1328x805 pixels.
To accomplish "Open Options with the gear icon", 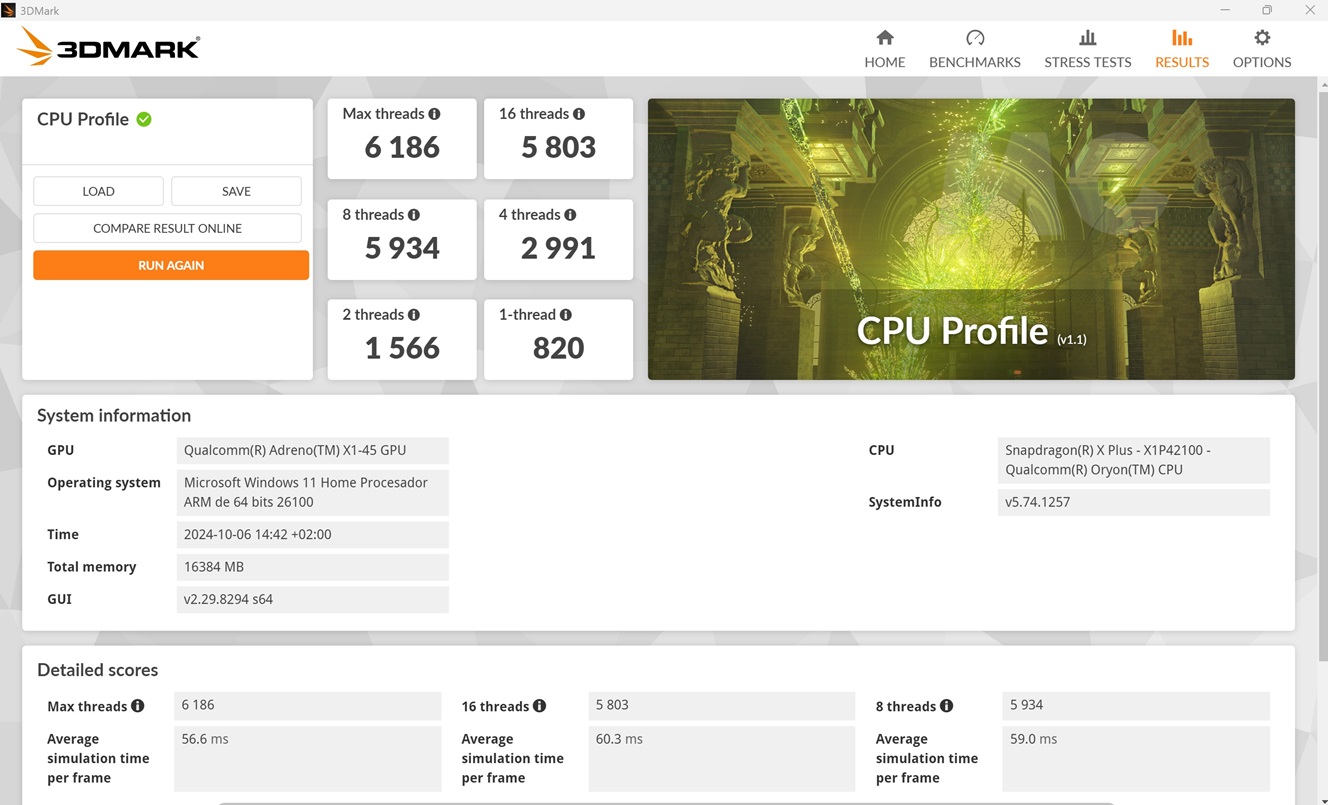I will (1261, 38).
